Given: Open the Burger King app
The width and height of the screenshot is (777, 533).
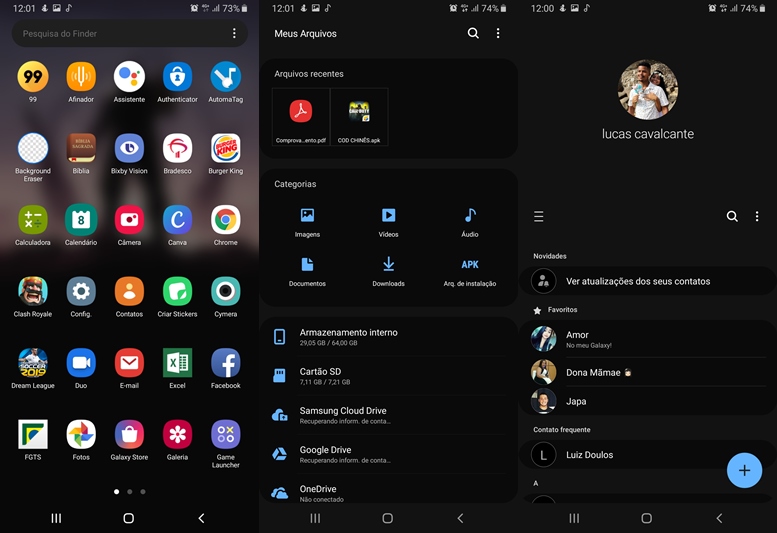Looking at the screenshot, I should (x=225, y=148).
